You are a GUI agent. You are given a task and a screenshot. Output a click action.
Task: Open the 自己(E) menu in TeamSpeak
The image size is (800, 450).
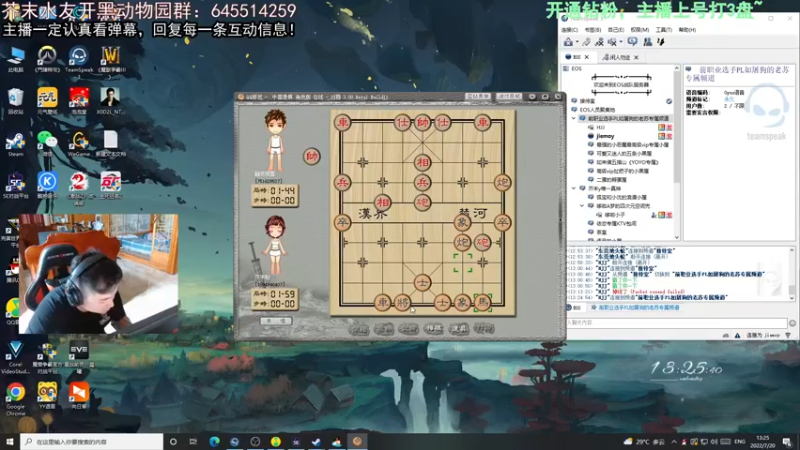616,30
